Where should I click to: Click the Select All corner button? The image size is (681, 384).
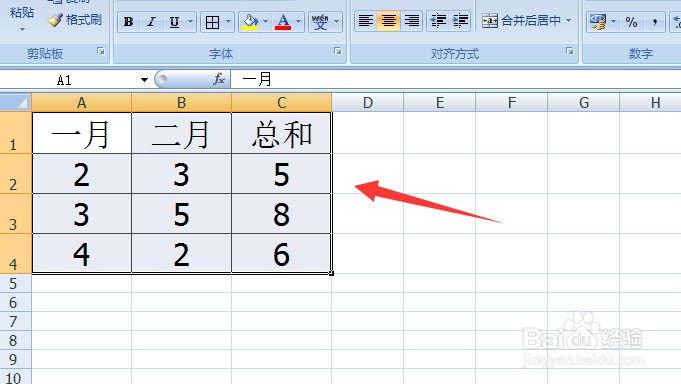(x=16, y=103)
